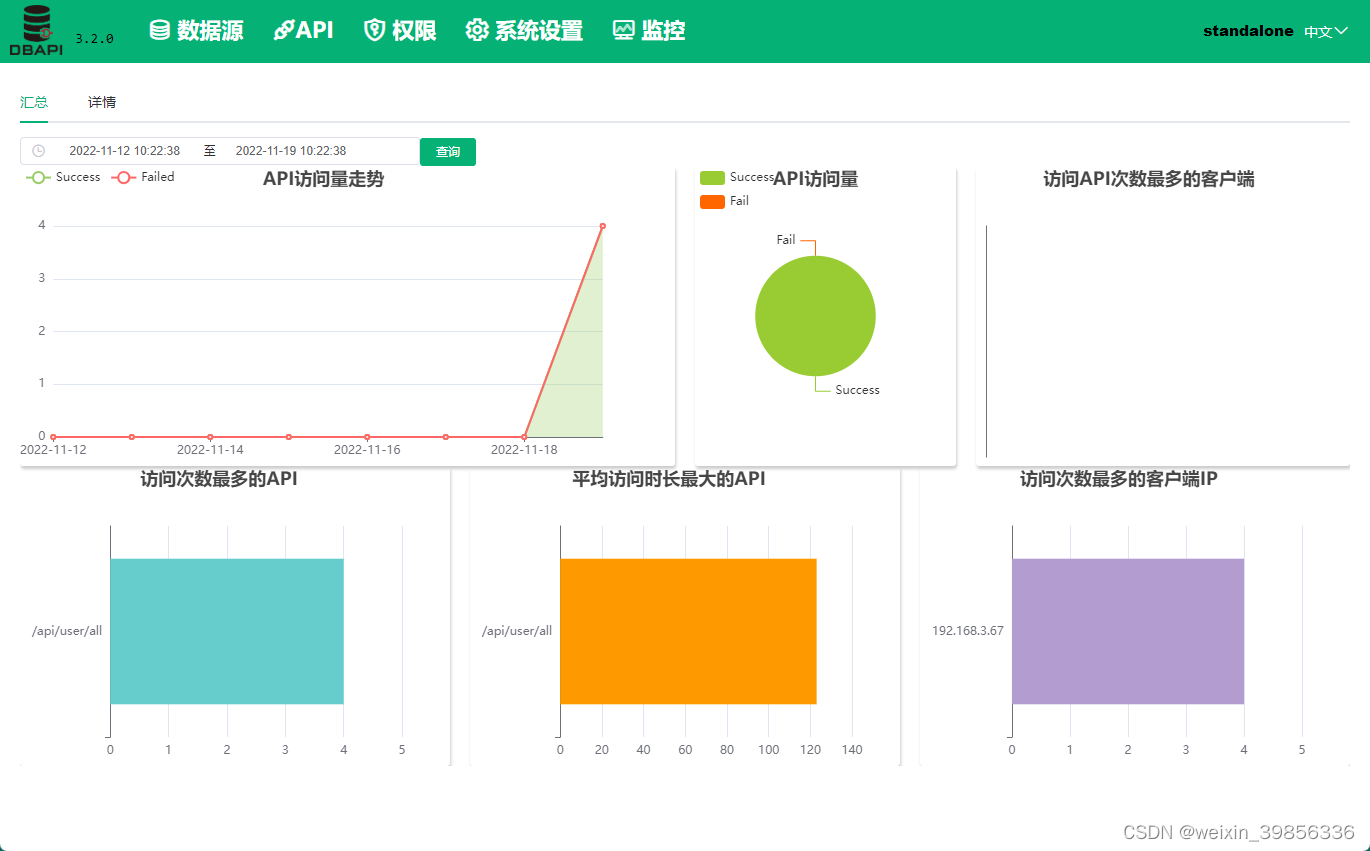Open the 监控 menu
The height and width of the screenshot is (851, 1370).
[x=649, y=30]
